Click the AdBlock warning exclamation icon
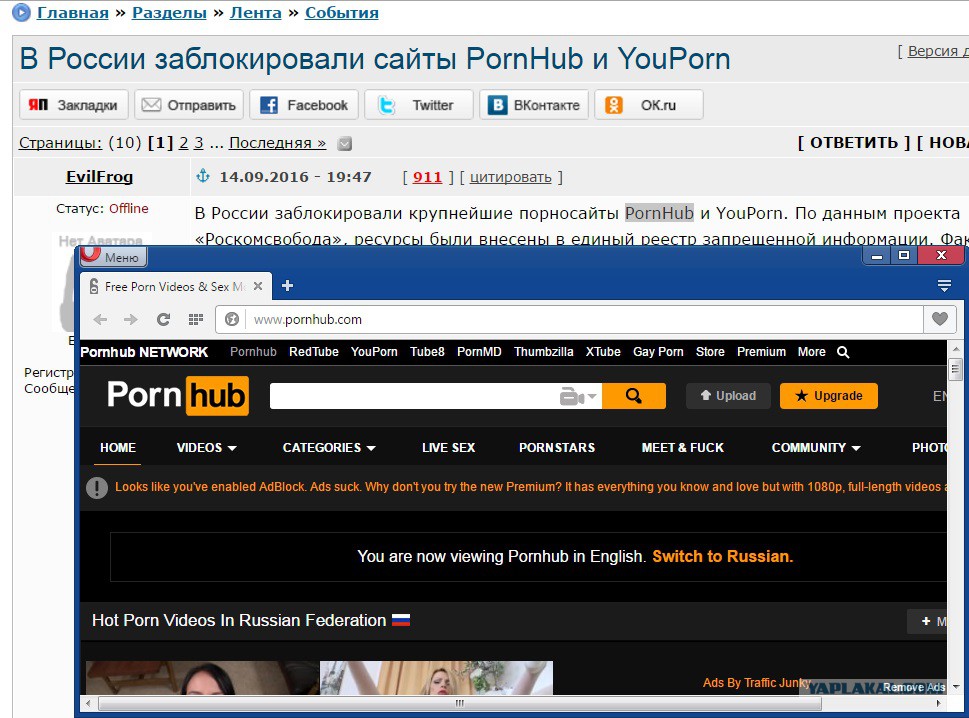 (96, 488)
